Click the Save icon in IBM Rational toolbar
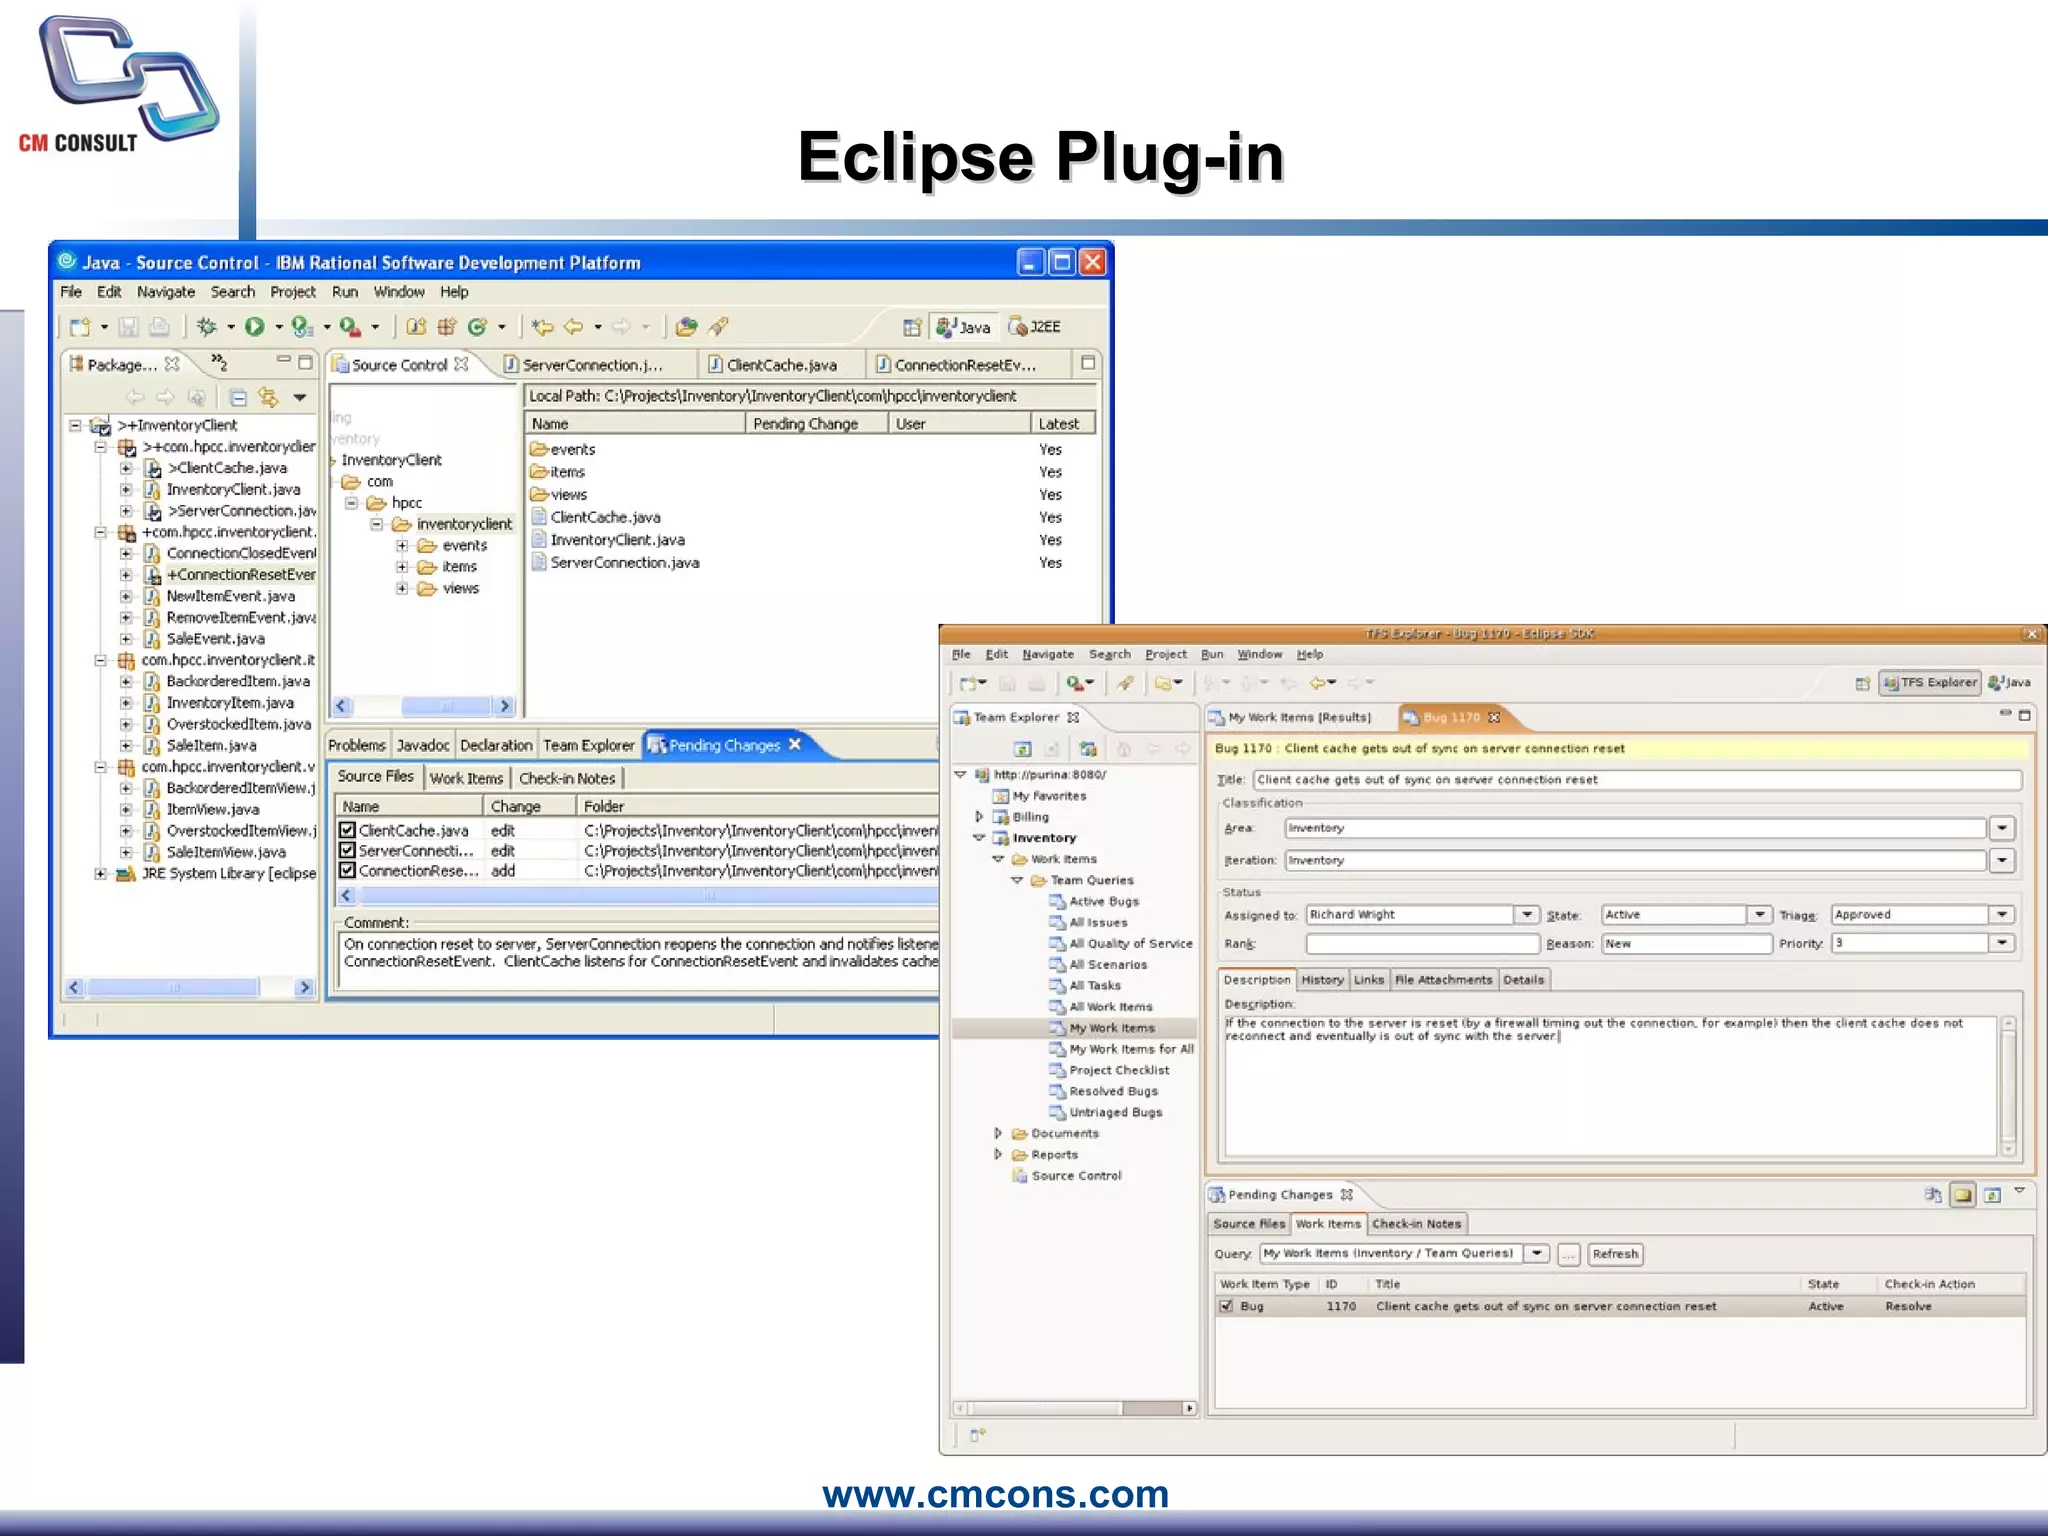The width and height of the screenshot is (2048, 1536). coord(128,326)
